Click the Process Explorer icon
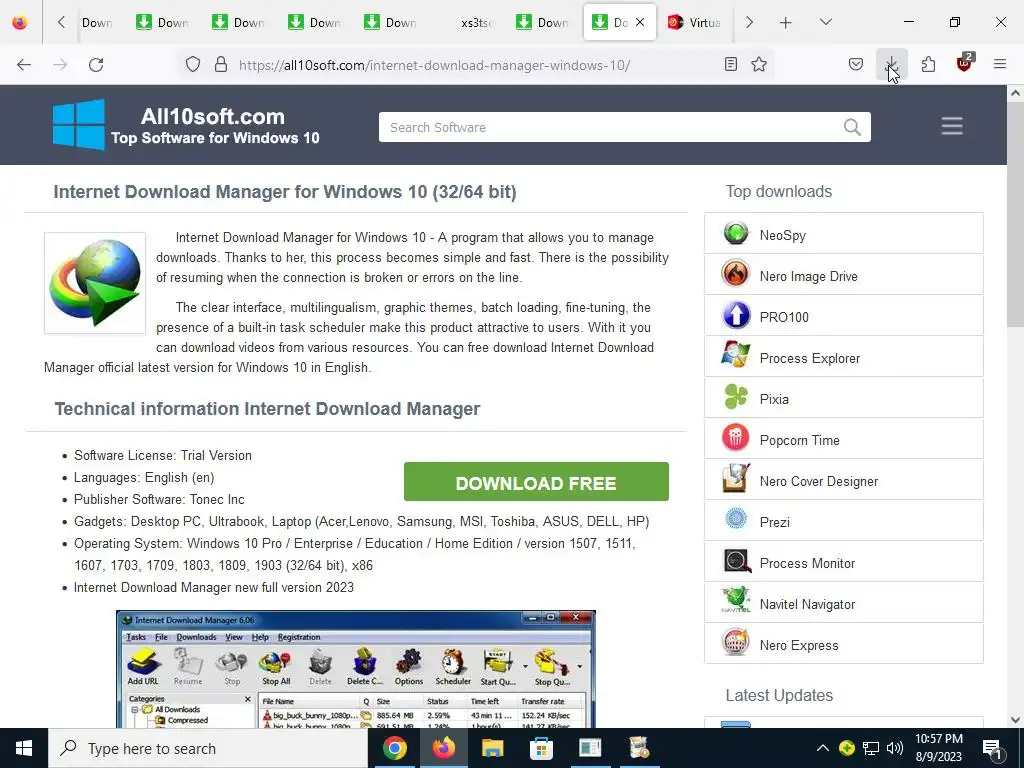 click(x=736, y=356)
